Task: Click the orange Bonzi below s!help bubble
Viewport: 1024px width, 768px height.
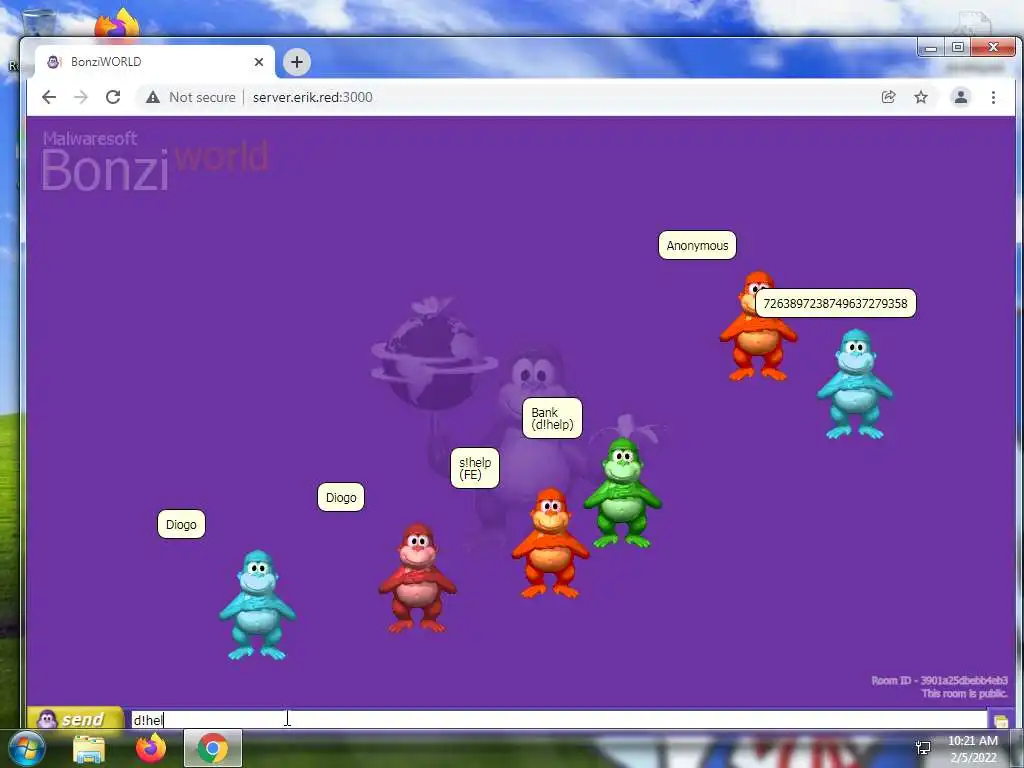Action: click(x=550, y=543)
